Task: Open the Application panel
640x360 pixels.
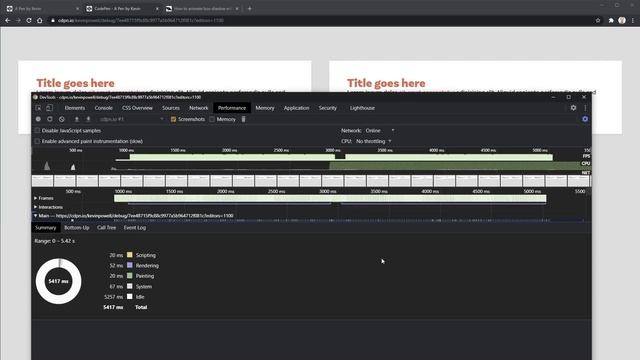Action: tap(296, 108)
